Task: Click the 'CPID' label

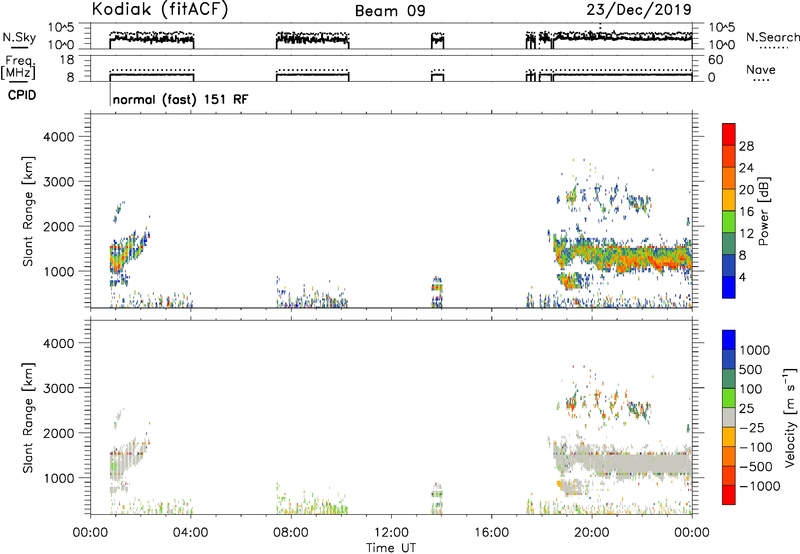Action: click(x=22, y=95)
